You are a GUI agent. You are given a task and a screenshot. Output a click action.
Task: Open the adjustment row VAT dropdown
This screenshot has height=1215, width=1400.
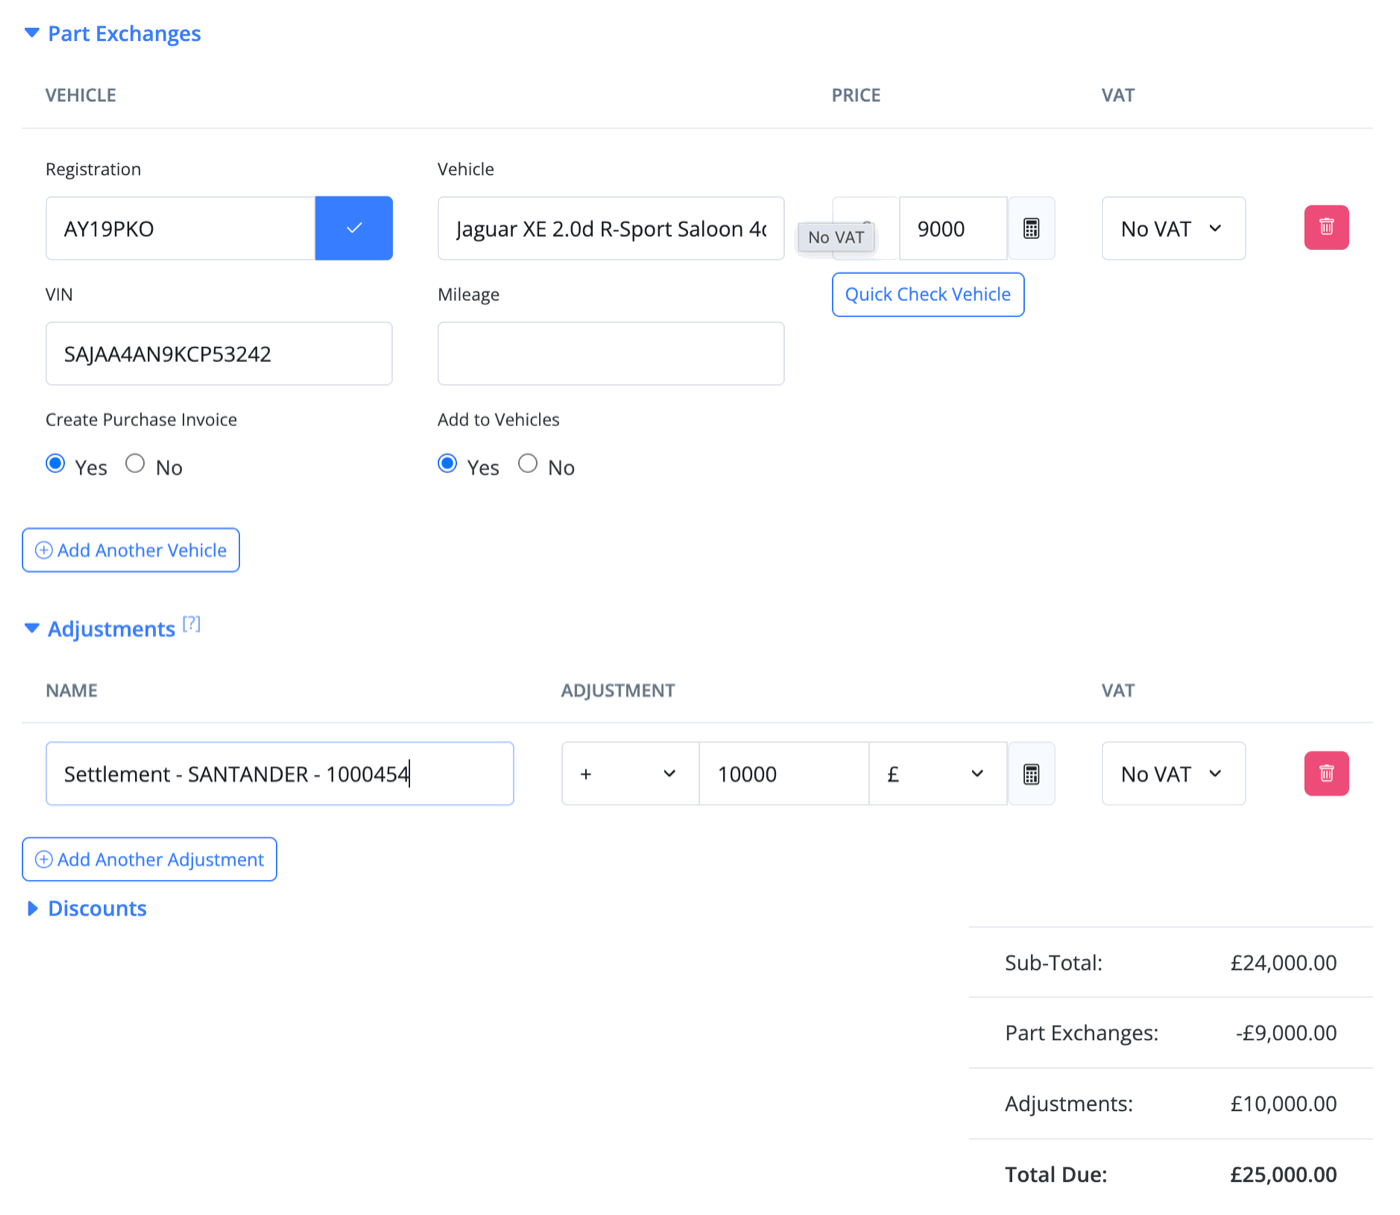click(1173, 774)
